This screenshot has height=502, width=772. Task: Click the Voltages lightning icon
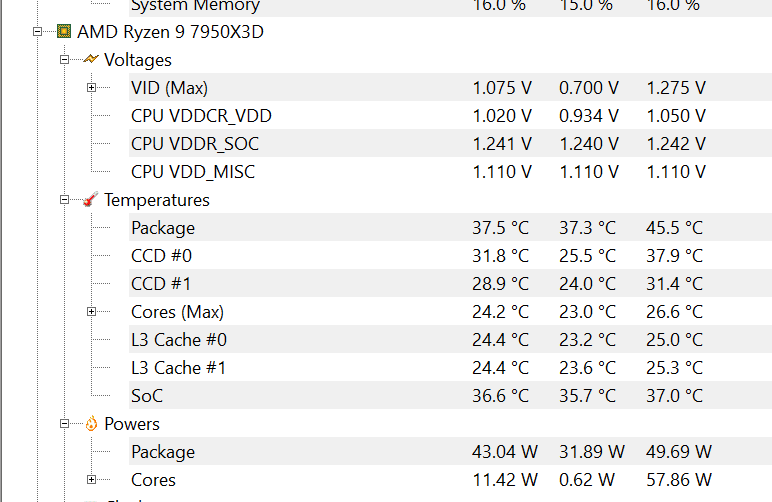click(x=91, y=60)
